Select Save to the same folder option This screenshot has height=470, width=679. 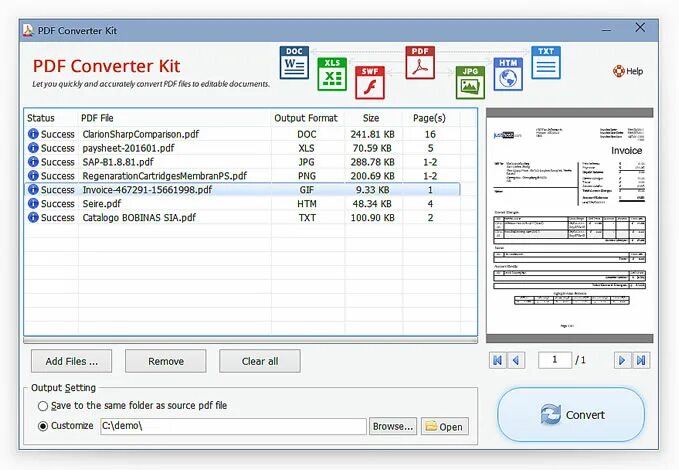point(42,406)
